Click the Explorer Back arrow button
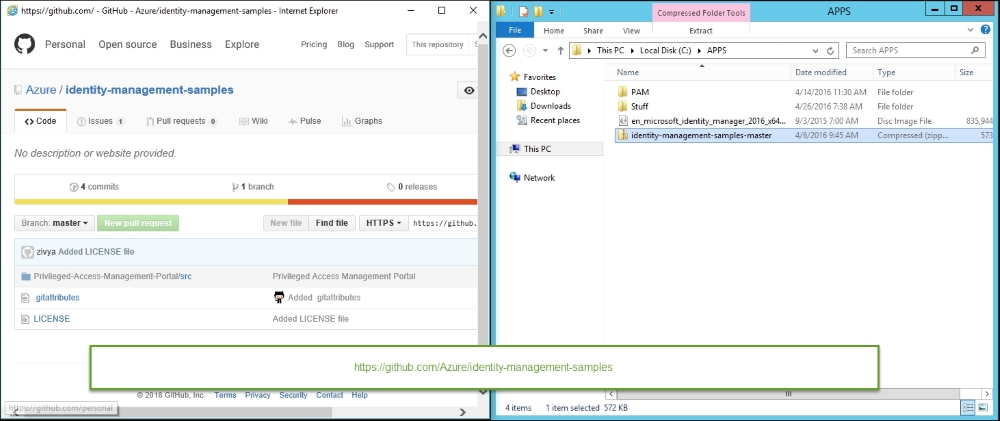 509,50
